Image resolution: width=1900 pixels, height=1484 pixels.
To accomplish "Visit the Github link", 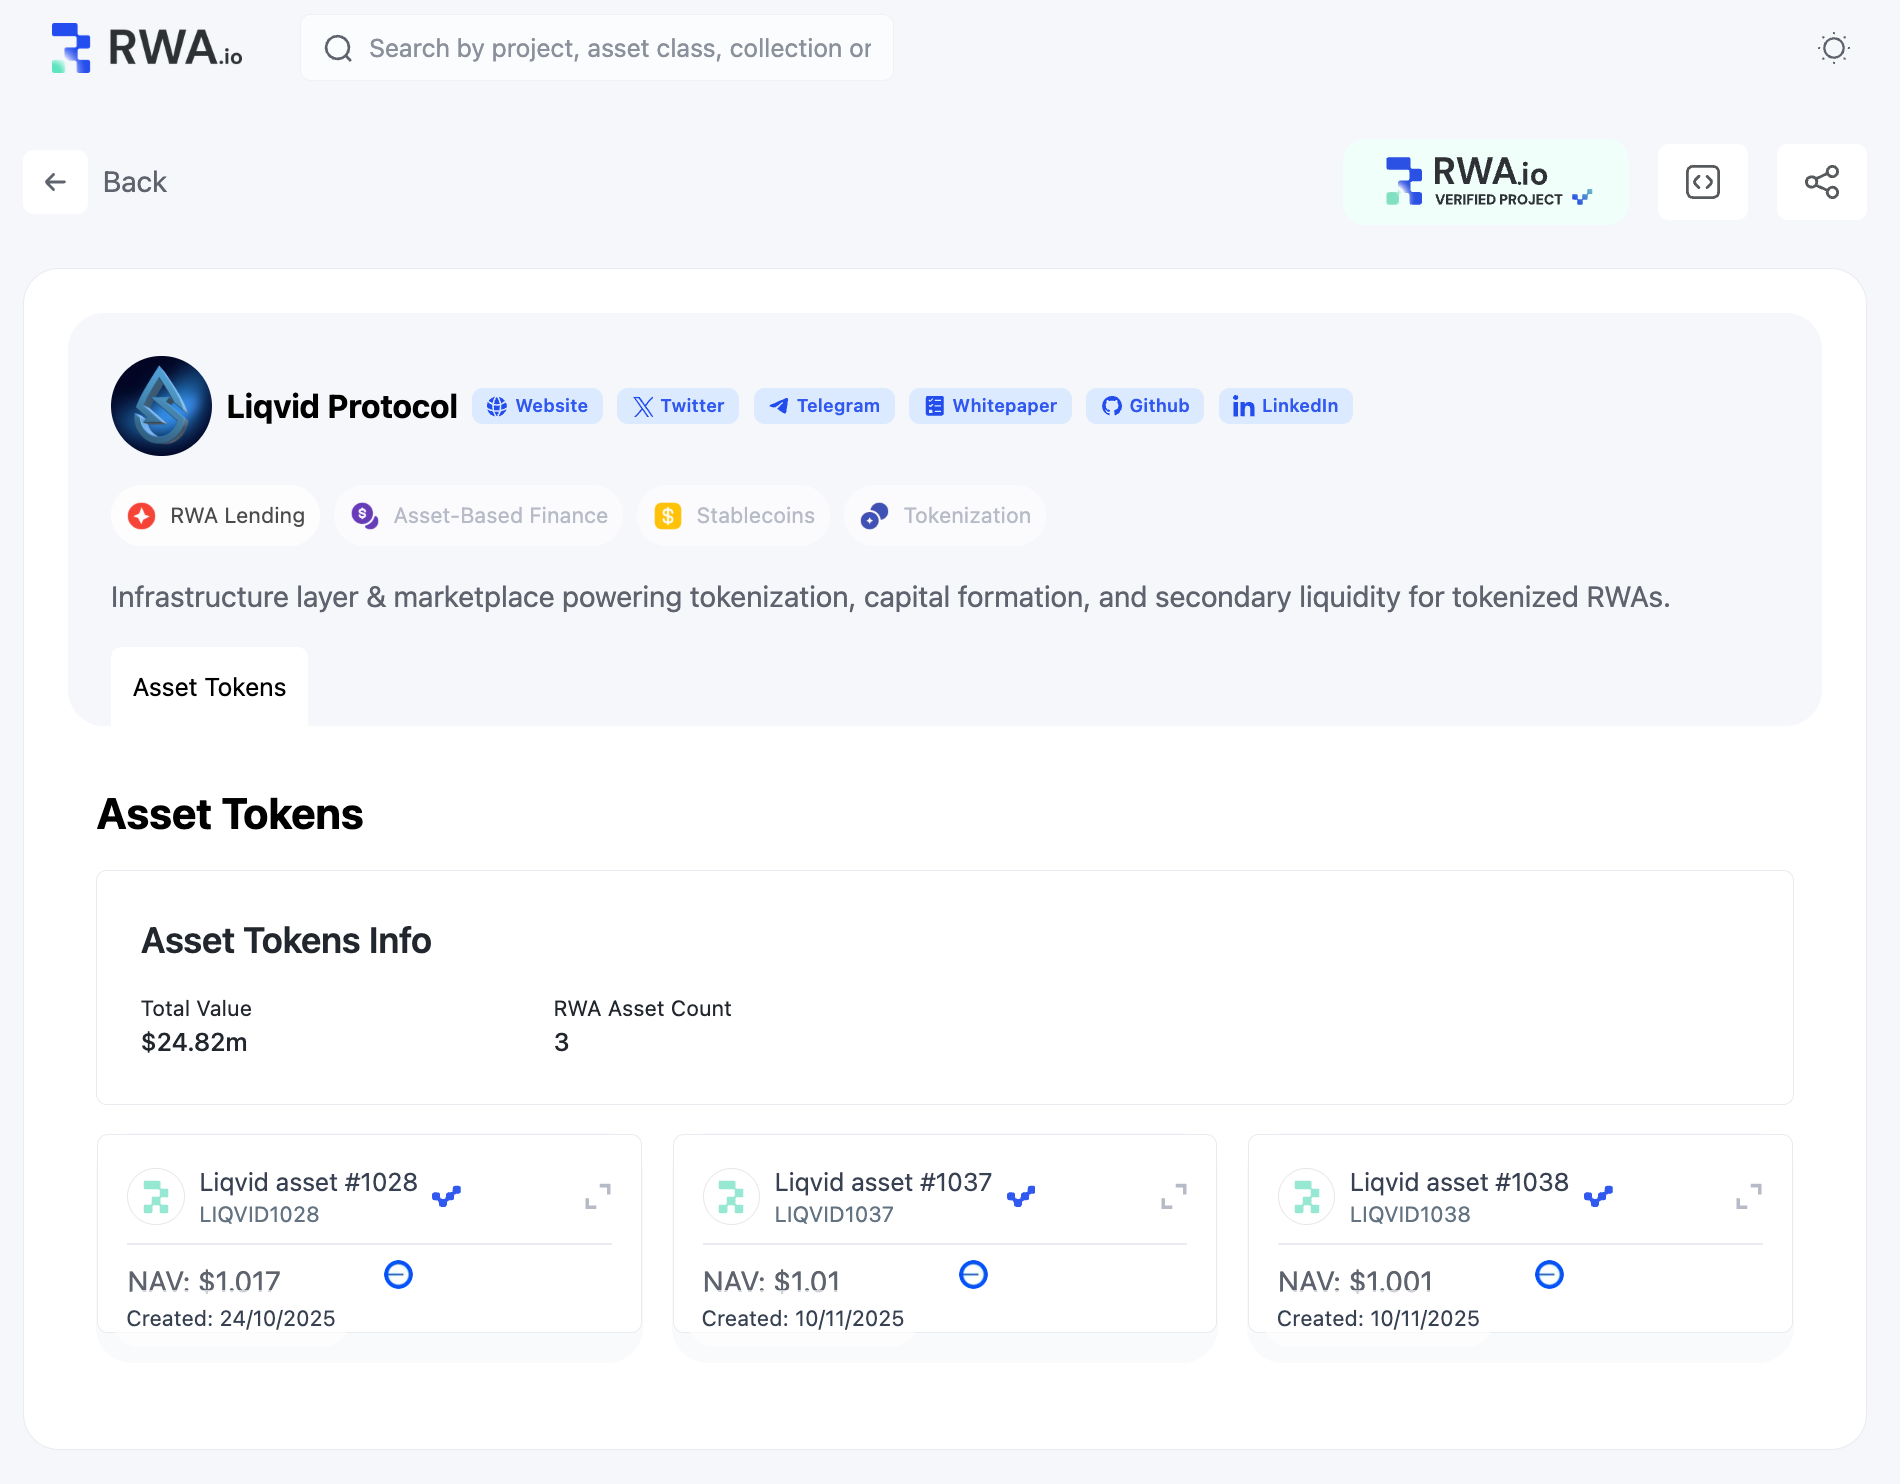I will [x=1145, y=406].
